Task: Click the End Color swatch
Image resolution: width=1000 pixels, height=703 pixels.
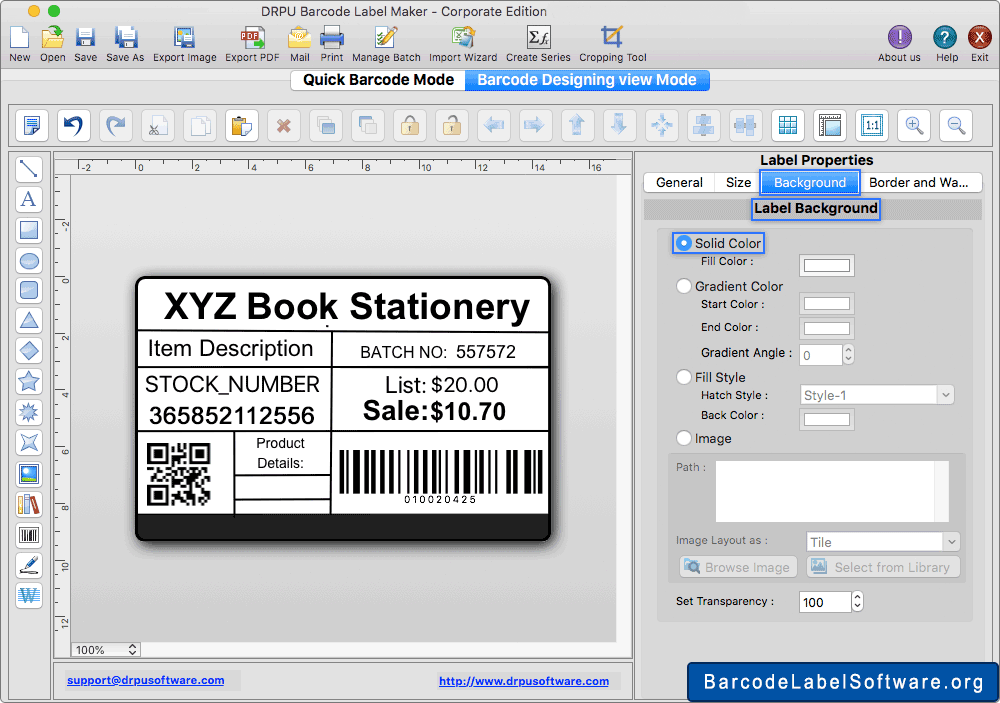Action: pyautogui.click(x=827, y=329)
